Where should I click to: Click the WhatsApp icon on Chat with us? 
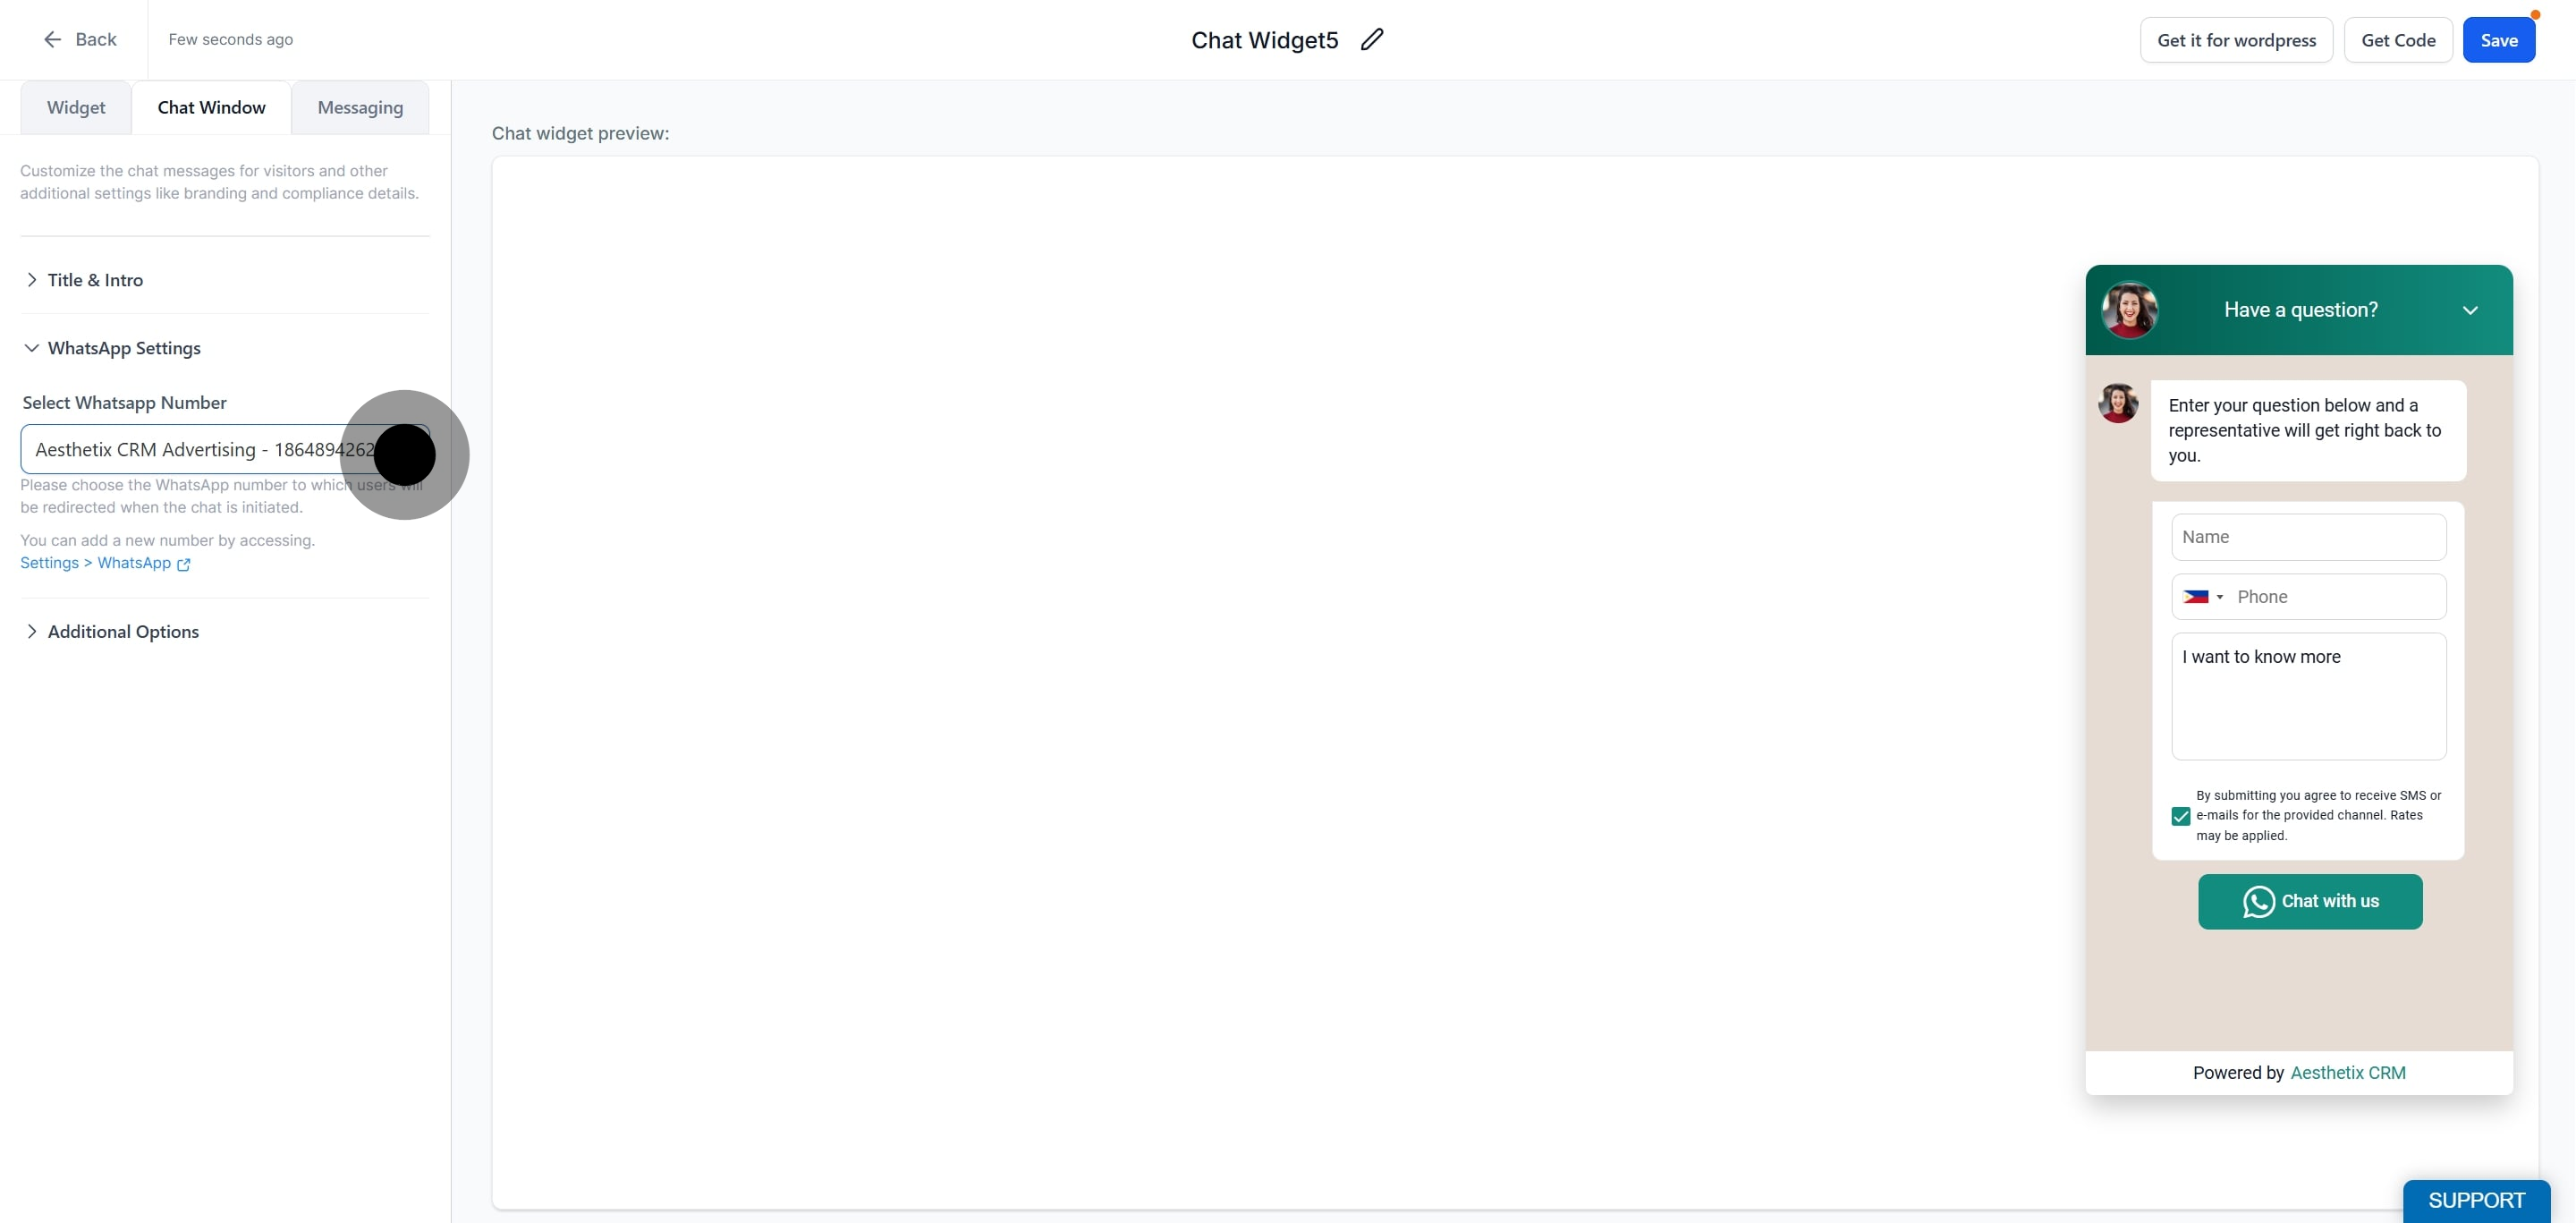(x=2259, y=901)
